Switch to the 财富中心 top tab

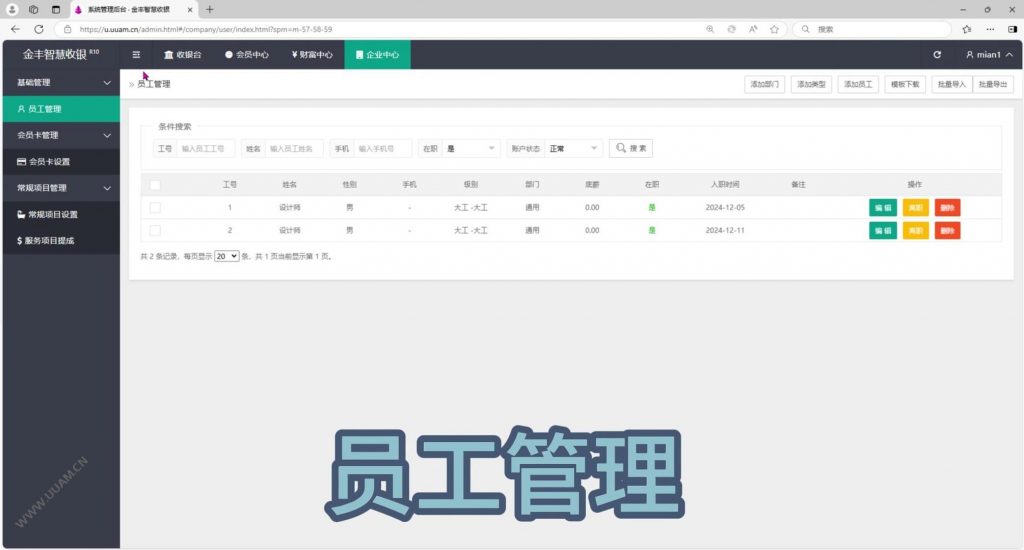click(312, 55)
